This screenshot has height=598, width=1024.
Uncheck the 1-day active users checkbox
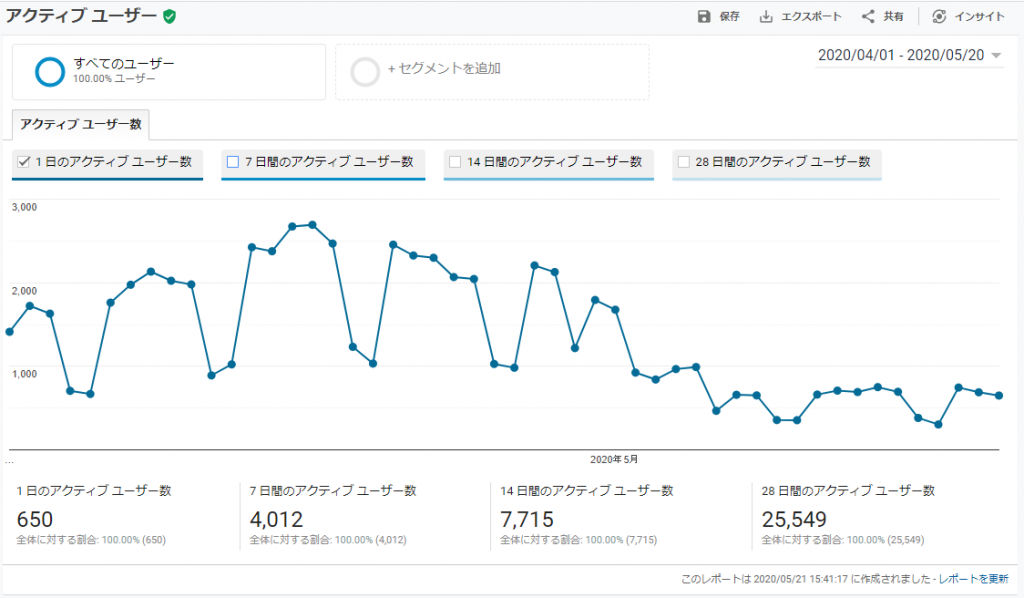[x=24, y=162]
